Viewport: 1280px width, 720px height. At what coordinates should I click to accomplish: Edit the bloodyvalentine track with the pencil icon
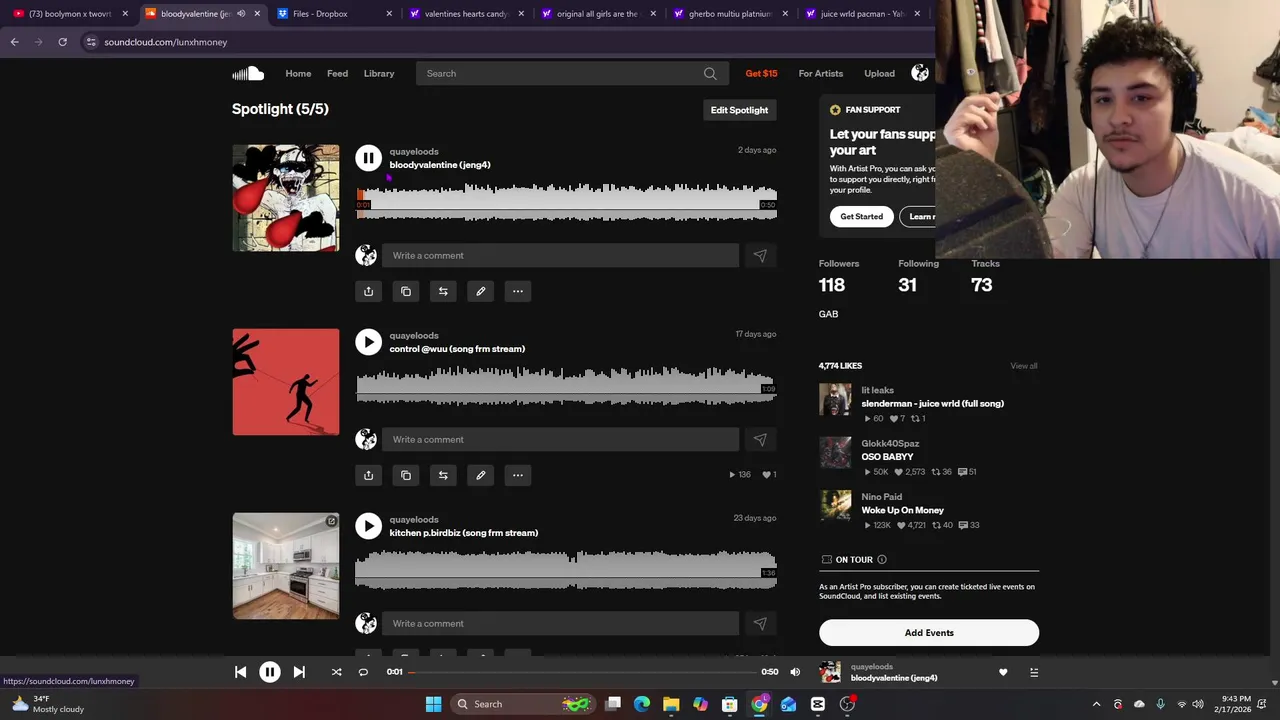pyautogui.click(x=480, y=291)
